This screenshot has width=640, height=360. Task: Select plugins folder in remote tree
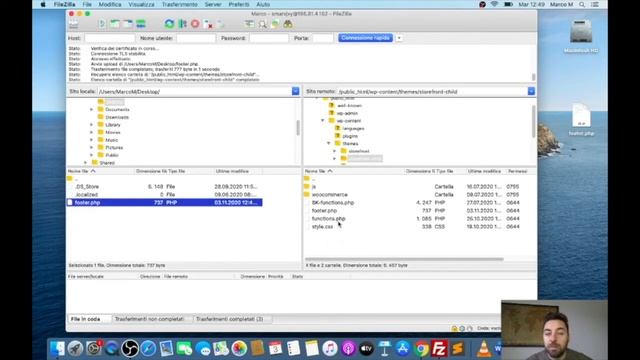click(x=350, y=136)
